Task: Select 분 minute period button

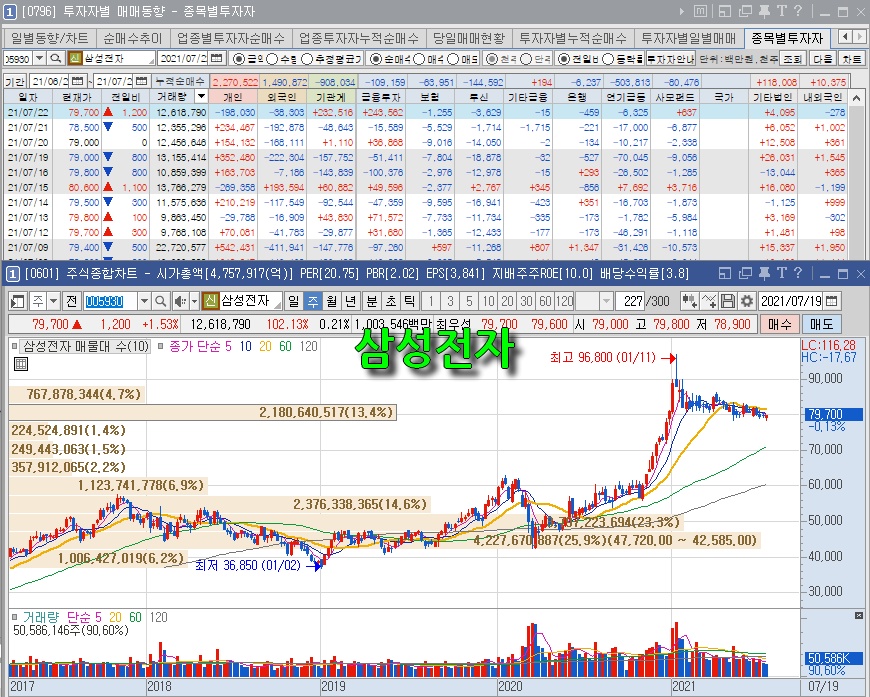Action: (x=372, y=301)
